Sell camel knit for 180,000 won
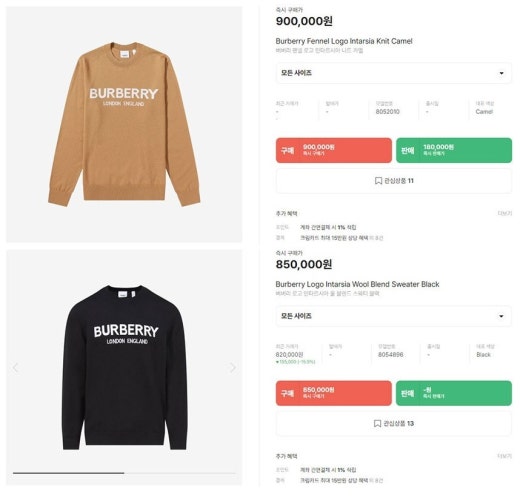 click(x=454, y=150)
